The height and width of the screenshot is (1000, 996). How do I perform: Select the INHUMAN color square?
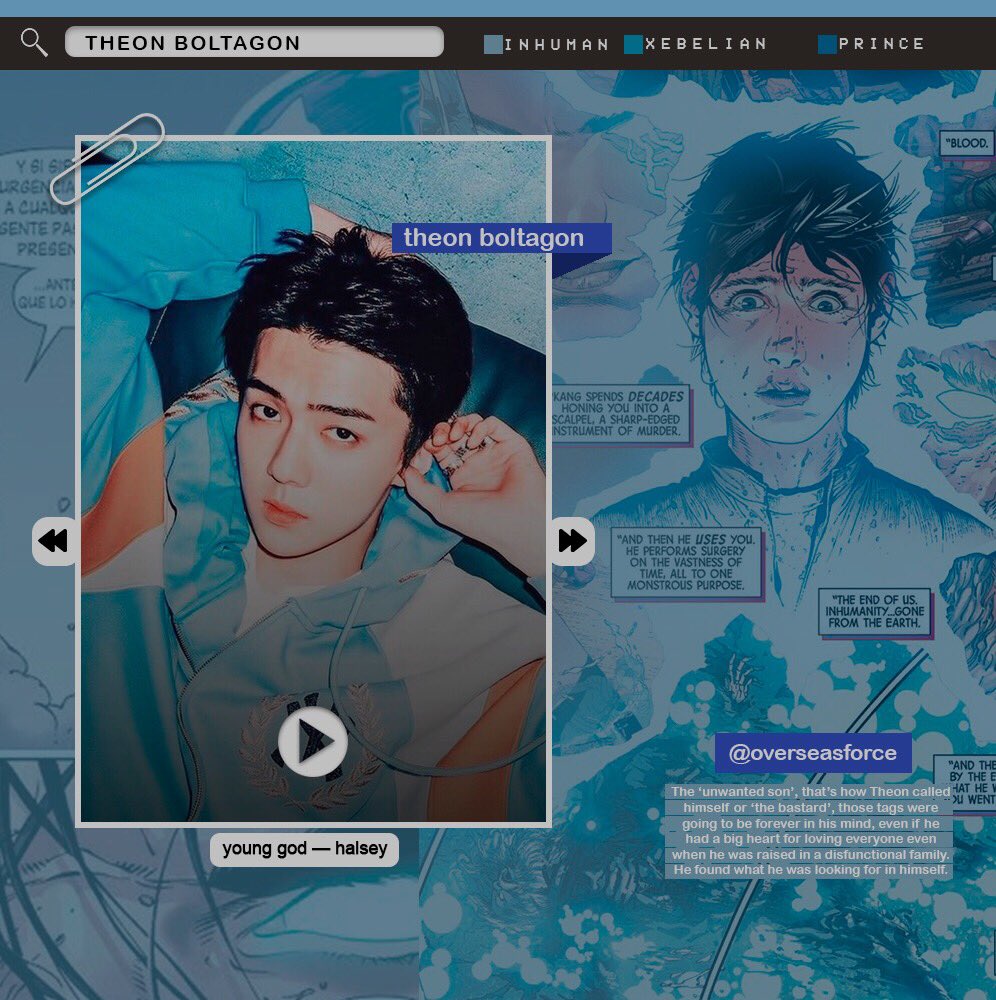tap(493, 45)
